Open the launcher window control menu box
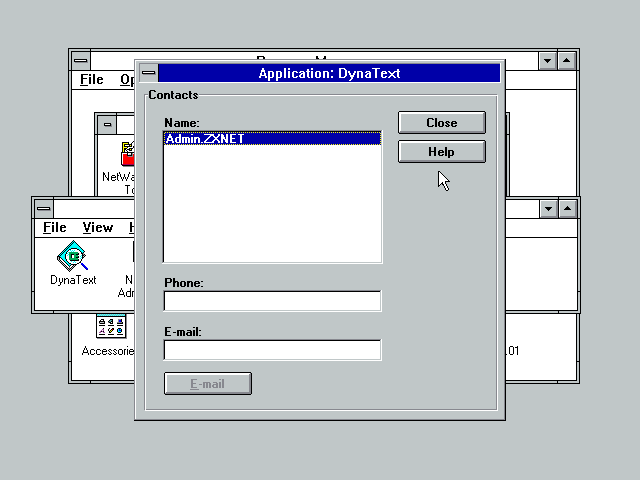This screenshot has width=640, height=480. tap(44, 209)
